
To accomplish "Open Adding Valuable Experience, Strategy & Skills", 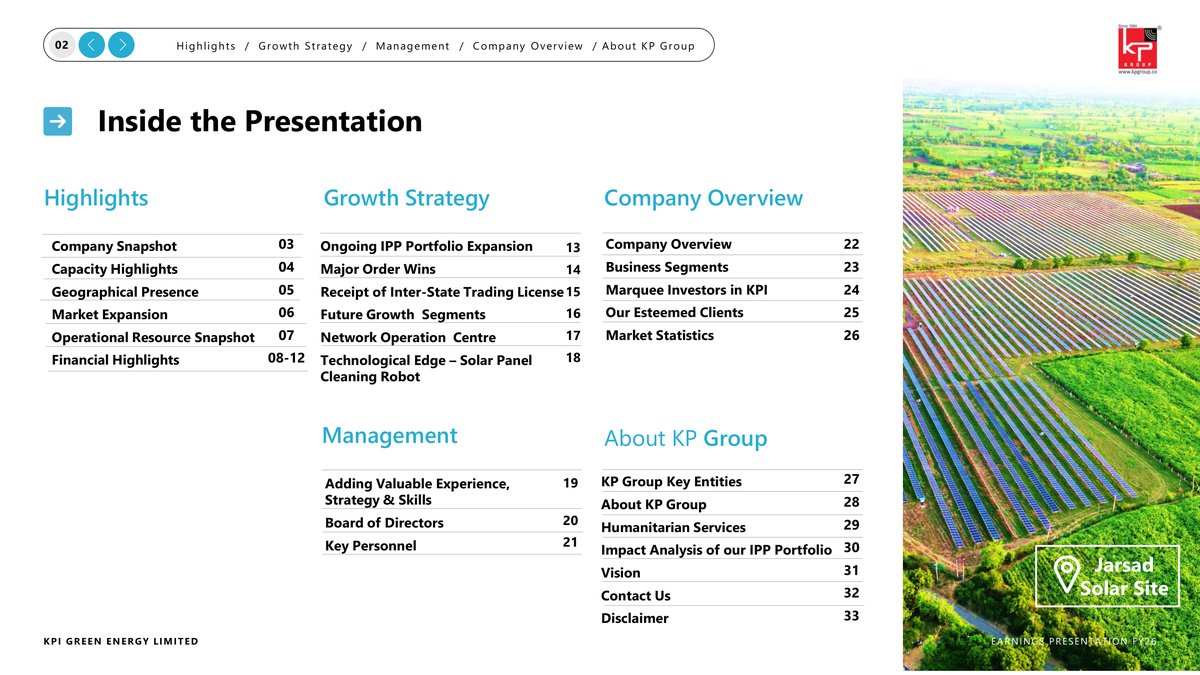I will click(417, 491).
